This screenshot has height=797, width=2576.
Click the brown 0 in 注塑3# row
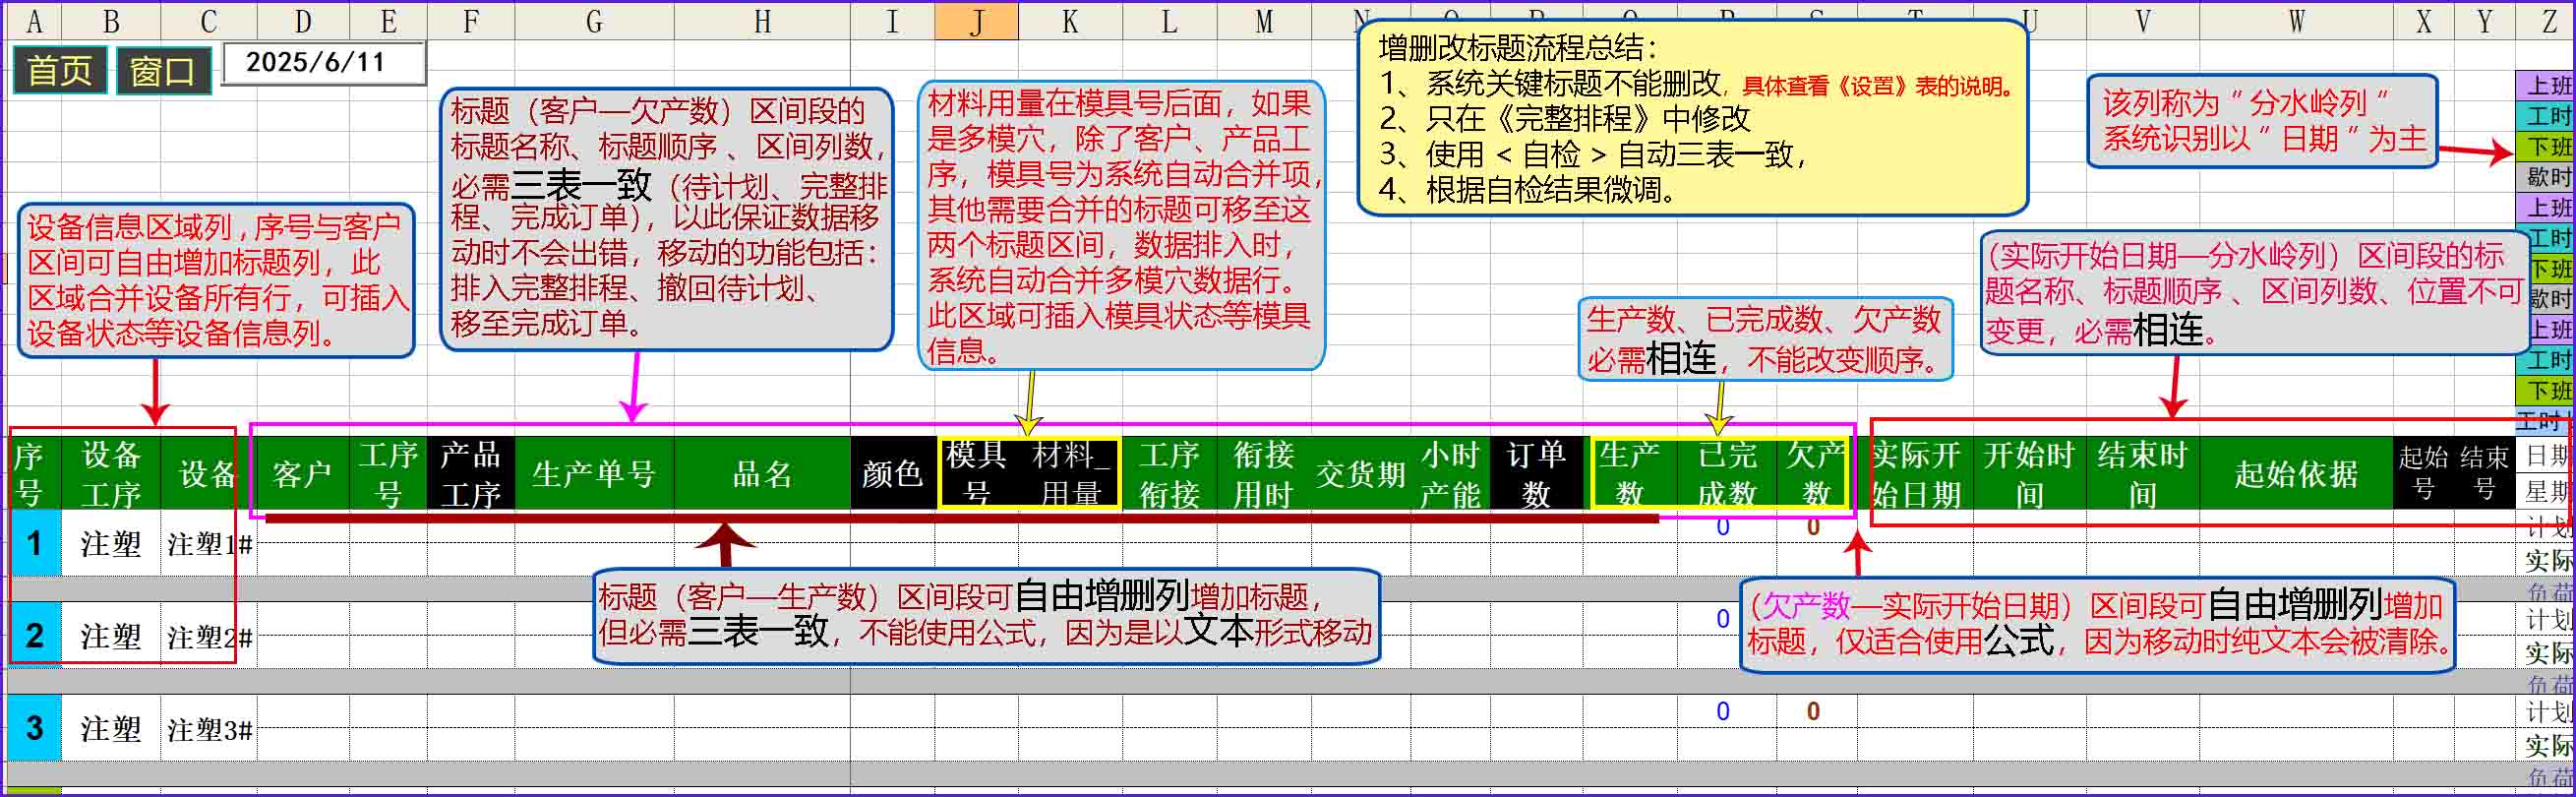click(x=1813, y=711)
